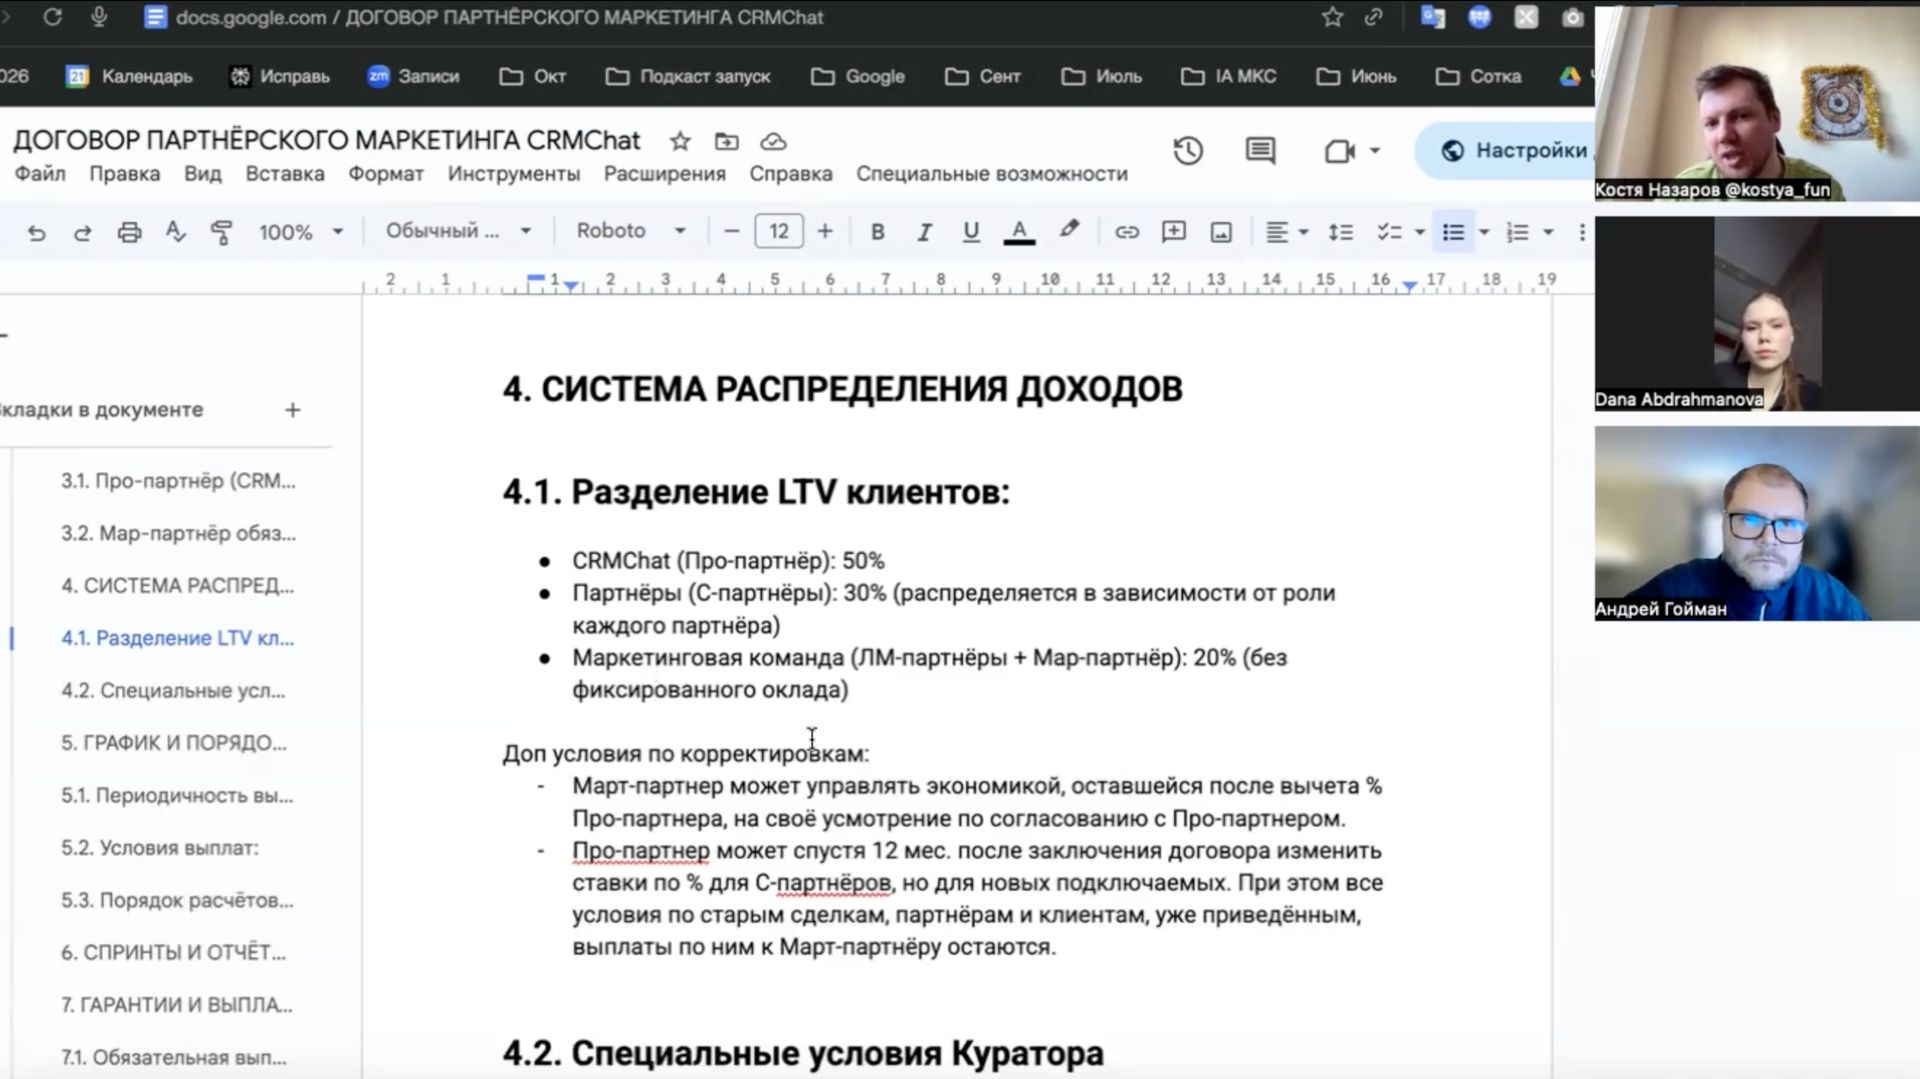This screenshot has width=1920, height=1079.
Task: Toggle italic formatting
Action: pos(923,231)
